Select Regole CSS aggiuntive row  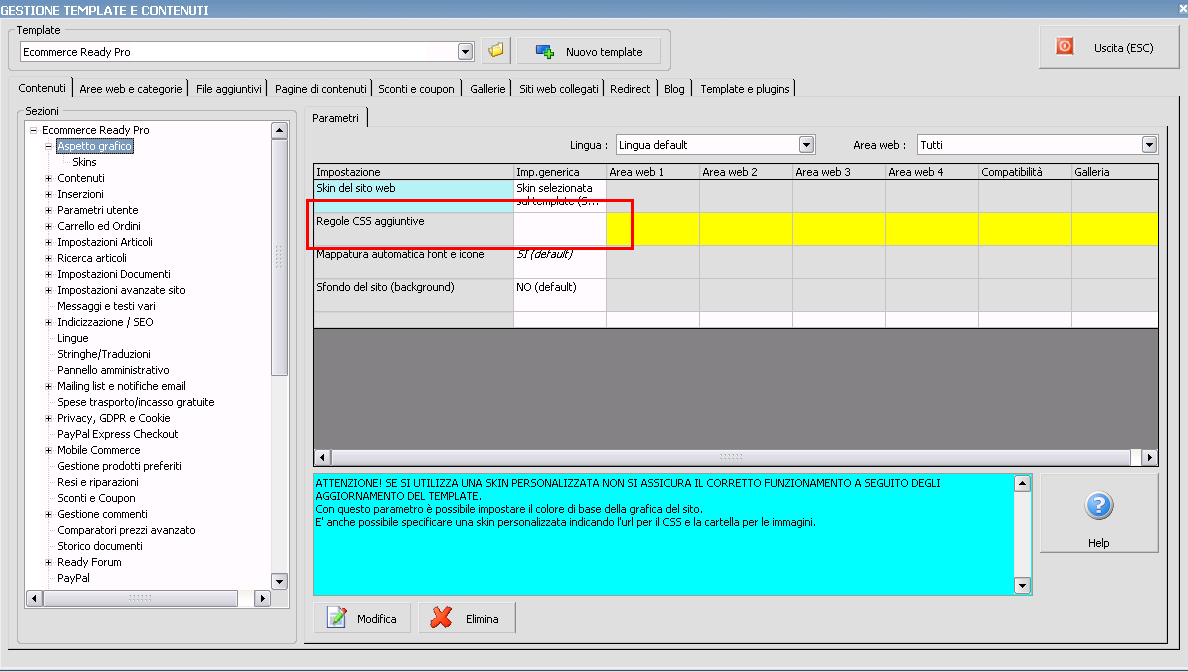point(414,229)
